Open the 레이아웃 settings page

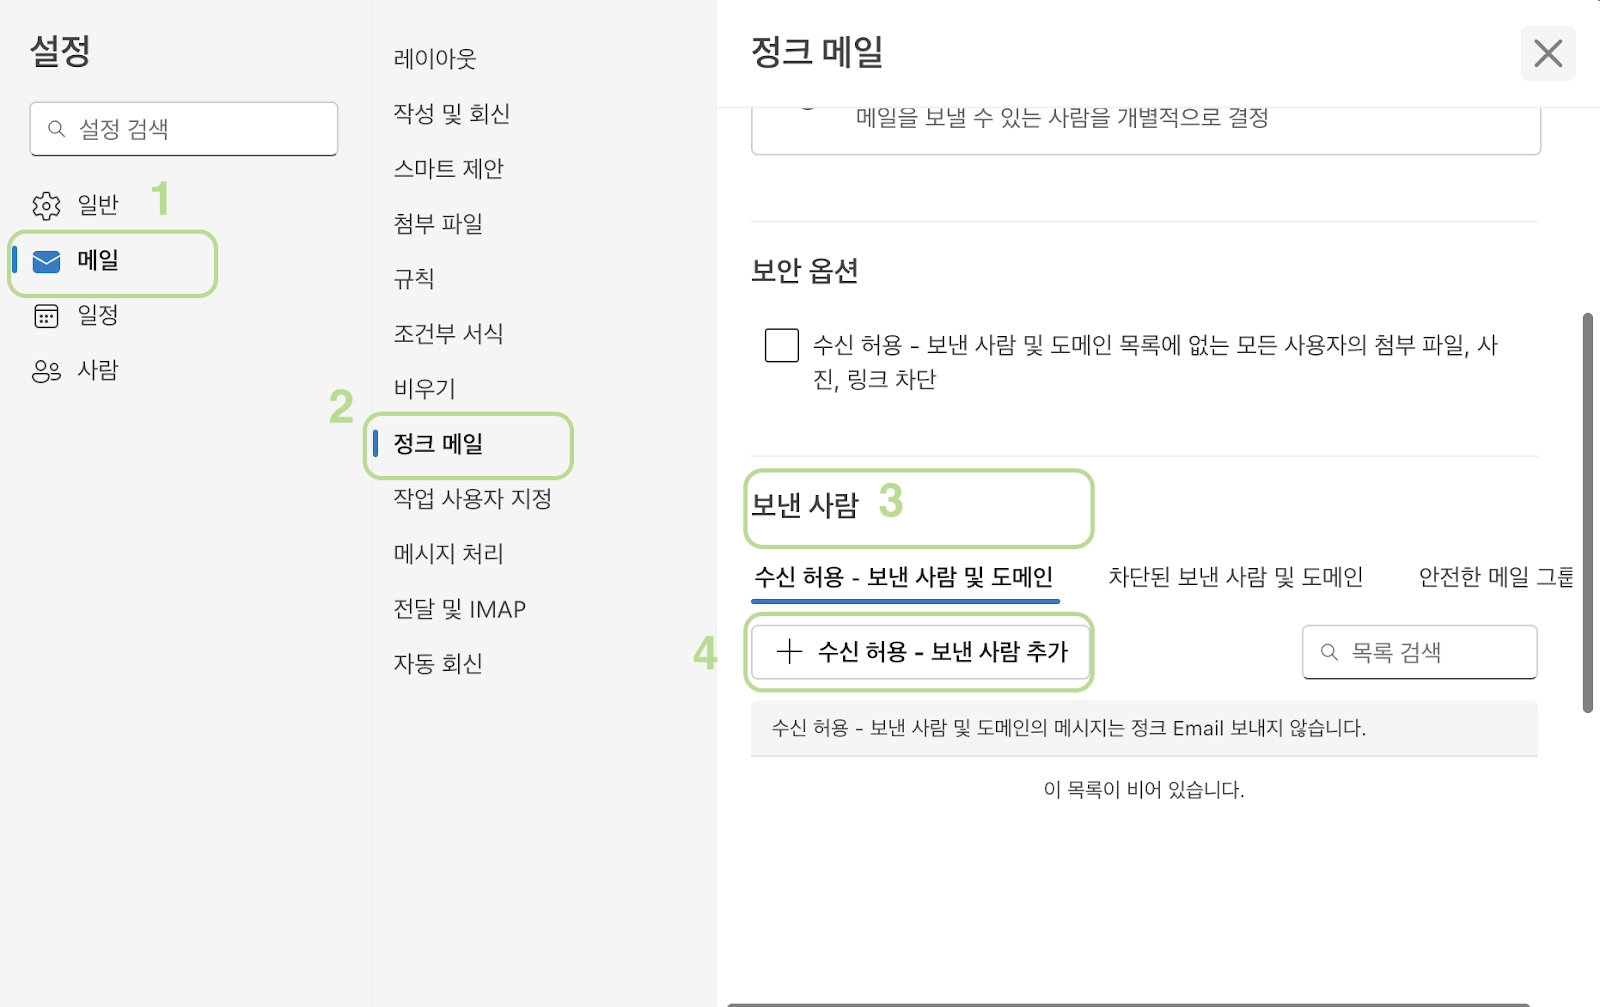435,59
